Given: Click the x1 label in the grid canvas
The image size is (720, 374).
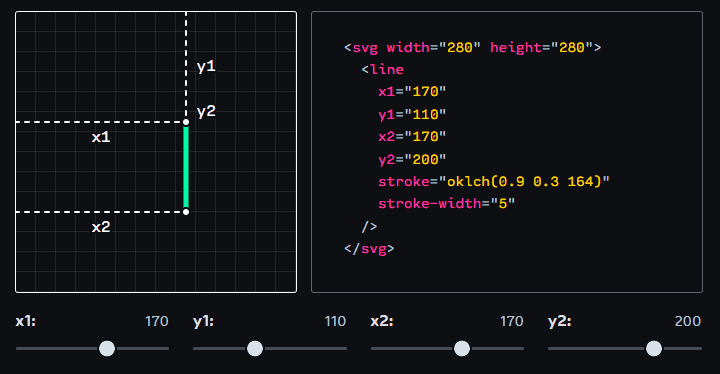Looking at the screenshot, I should pyautogui.click(x=101, y=137).
